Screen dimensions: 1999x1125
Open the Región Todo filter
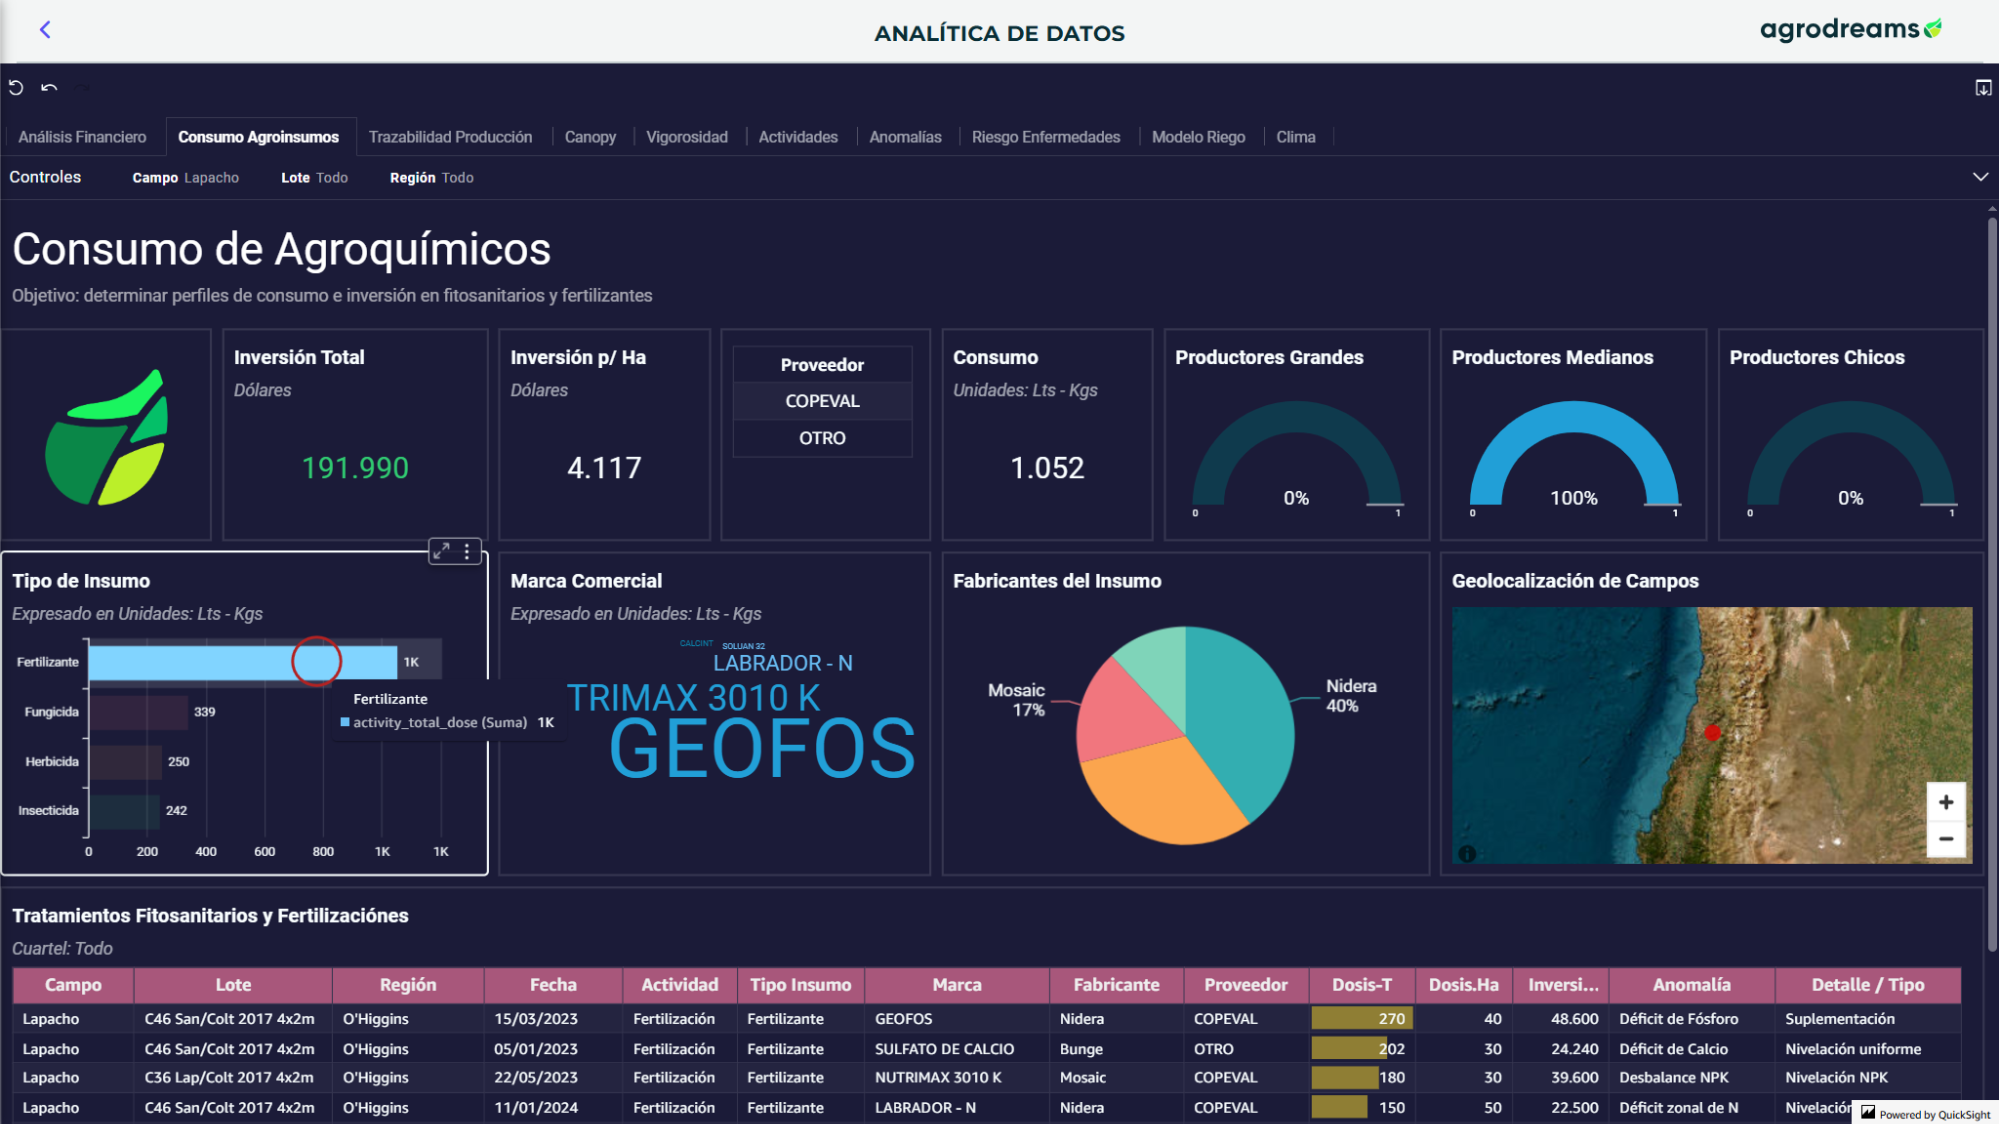tap(432, 178)
